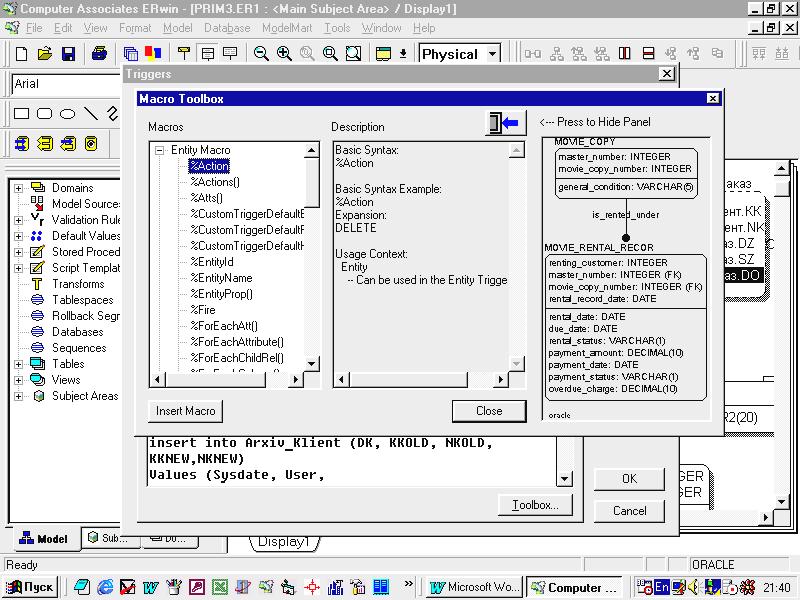Select the %EntityName macro
Viewport: 800px width, 600px height.
tap(221, 278)
